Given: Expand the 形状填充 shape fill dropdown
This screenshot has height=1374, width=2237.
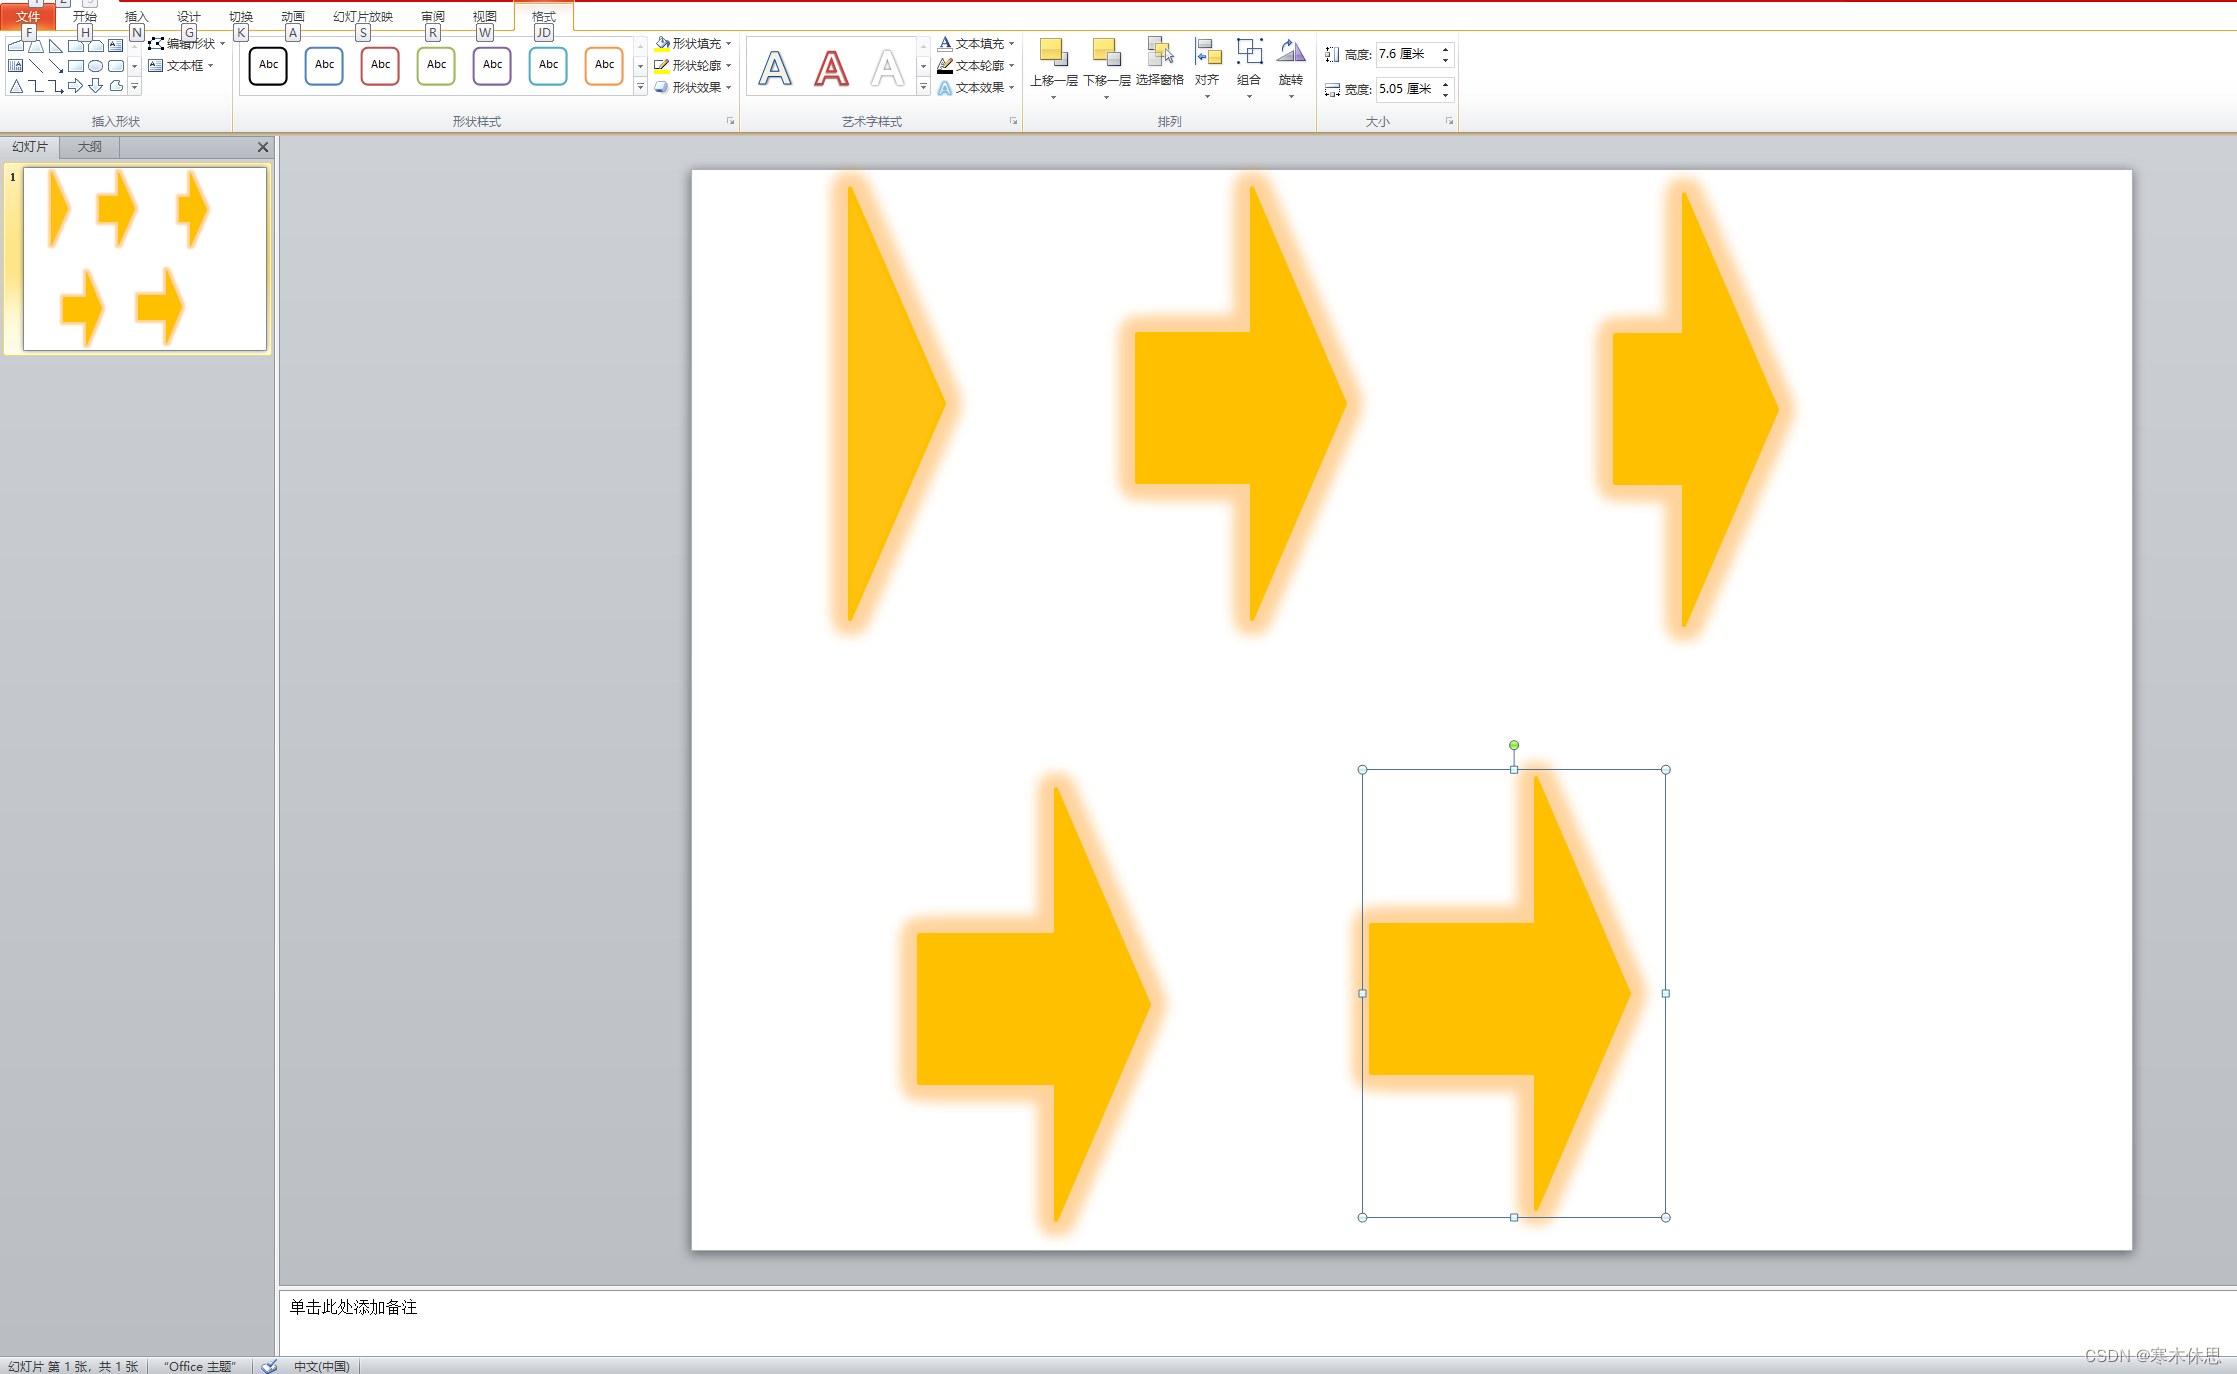Looking at the screenshot, I should tap(728, 44).
